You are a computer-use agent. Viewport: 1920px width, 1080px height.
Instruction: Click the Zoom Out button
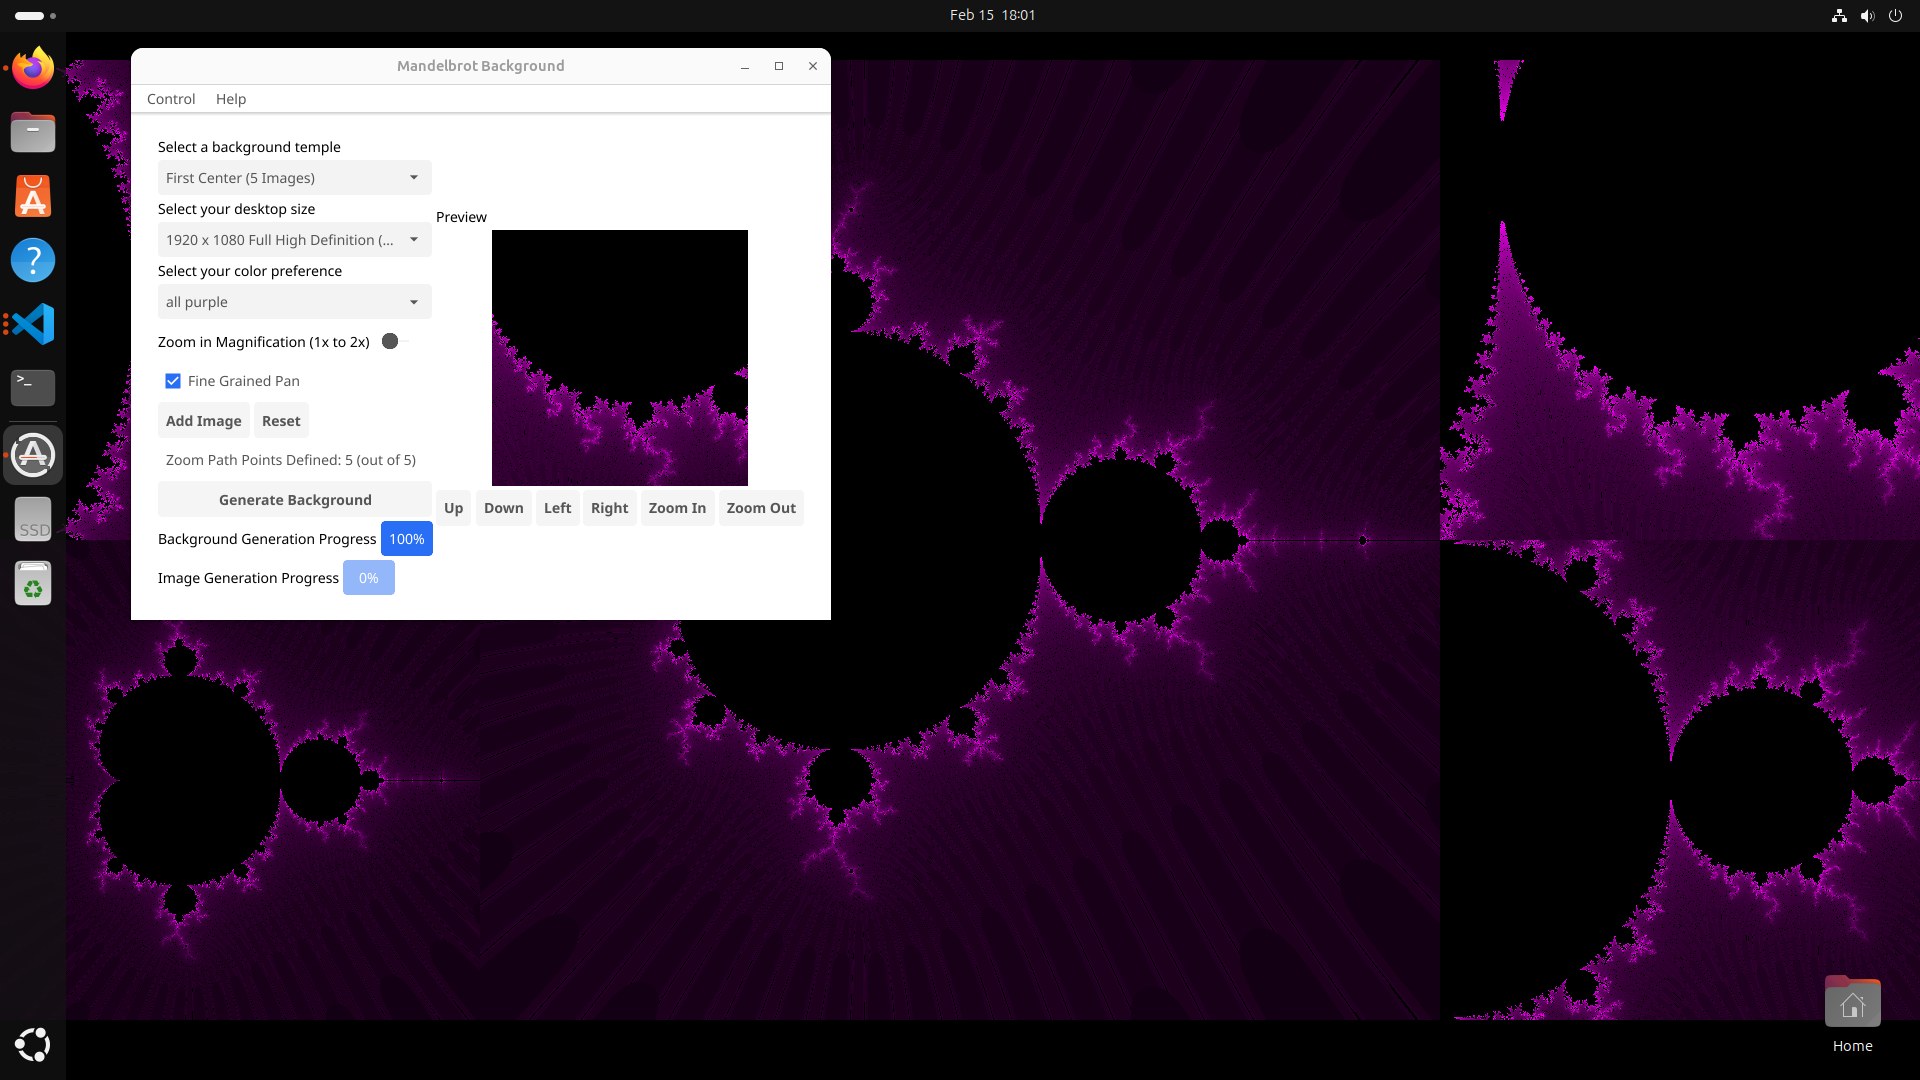[x=761, y=508]
